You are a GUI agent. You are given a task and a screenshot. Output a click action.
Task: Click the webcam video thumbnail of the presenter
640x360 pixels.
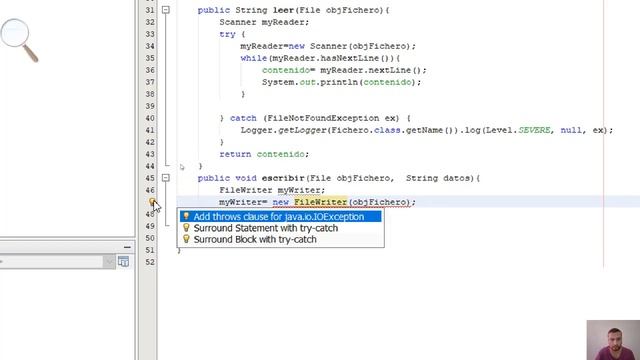[x=613, y=340]
